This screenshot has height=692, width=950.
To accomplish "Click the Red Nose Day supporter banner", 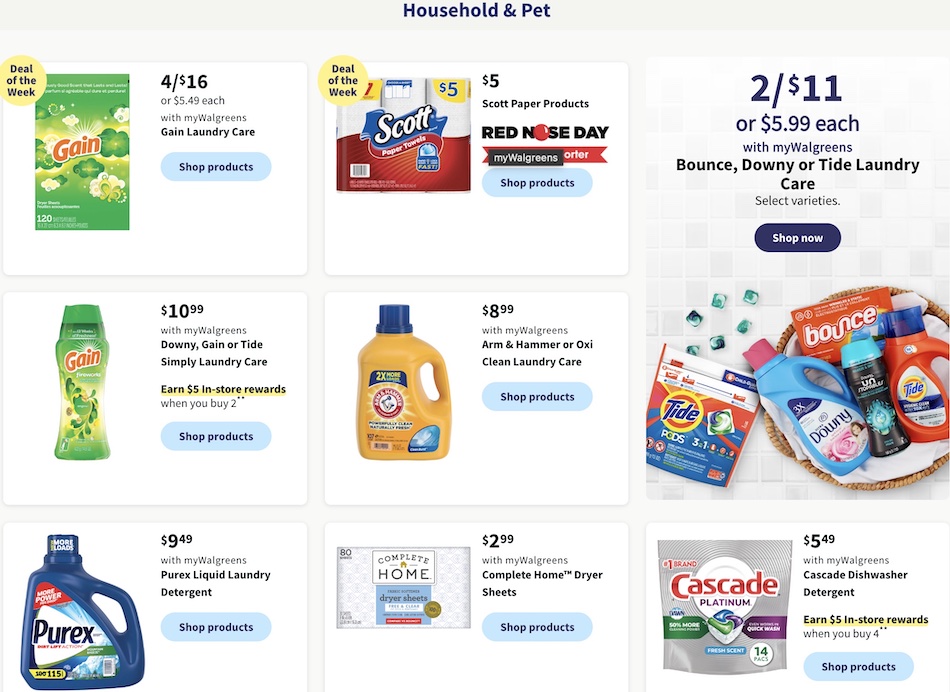I will point(545,144).
